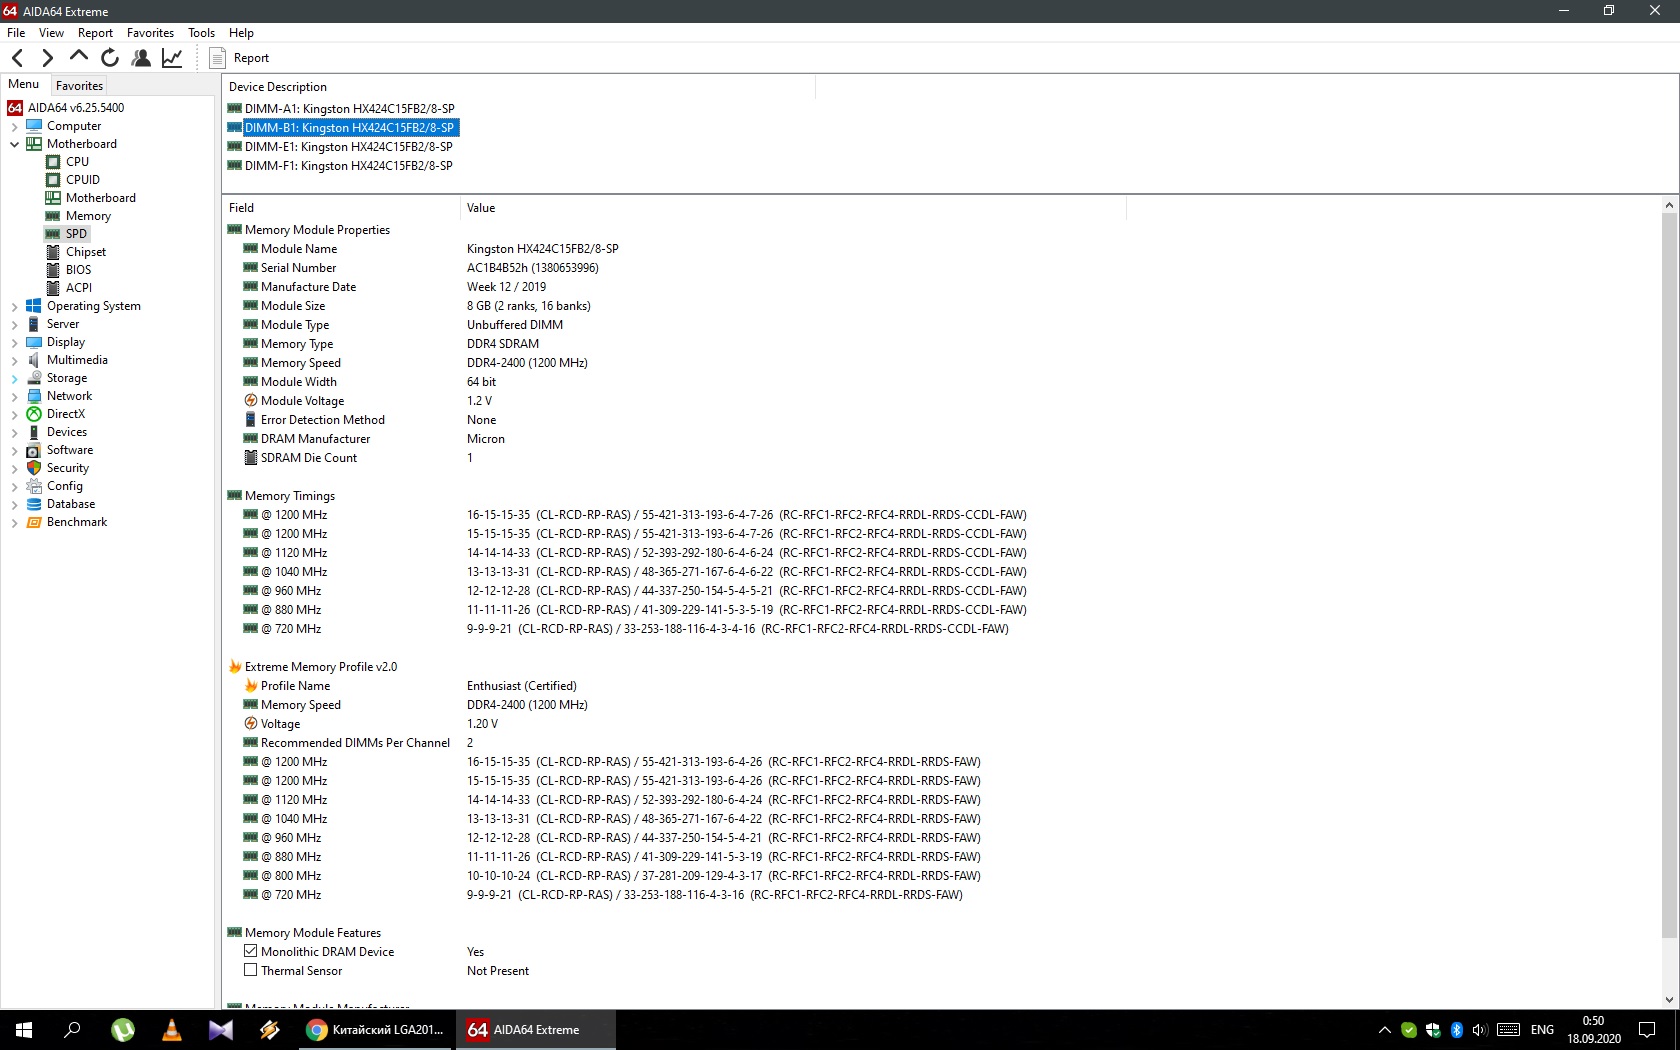Screen dimensions: 1680x1050
Task: Expand the Network tree node
Action: [x=14, y=397]
